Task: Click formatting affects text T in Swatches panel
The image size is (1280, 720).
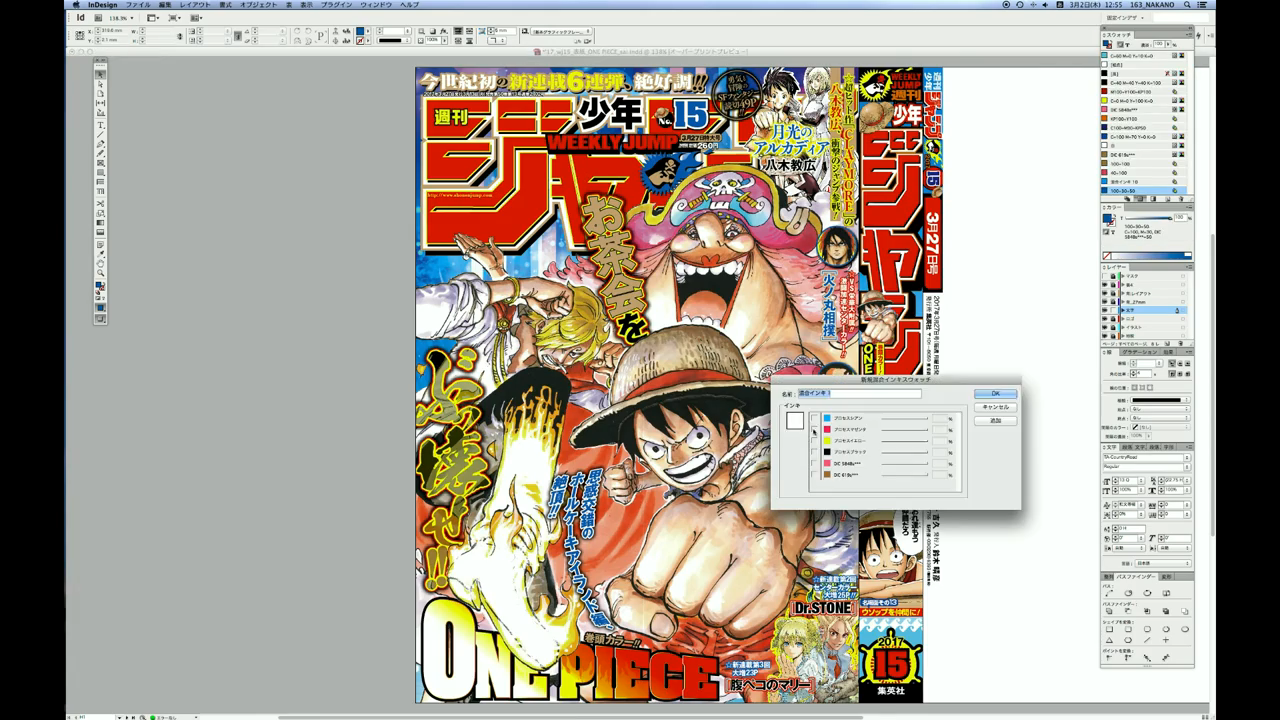Action: point(1126,45)
